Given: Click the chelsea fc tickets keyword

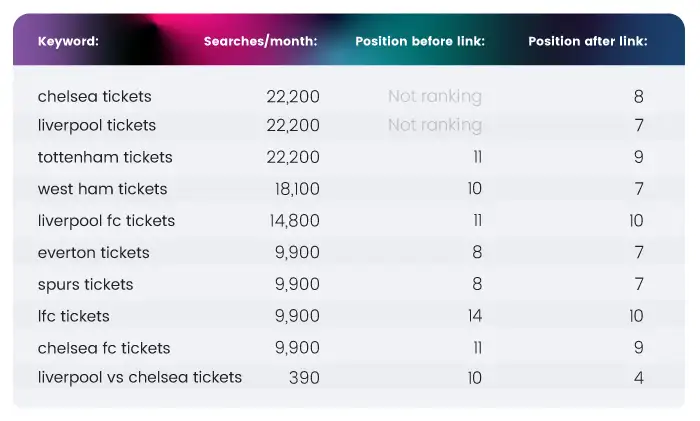Looking at the screenshot, I should coord(104,348).
